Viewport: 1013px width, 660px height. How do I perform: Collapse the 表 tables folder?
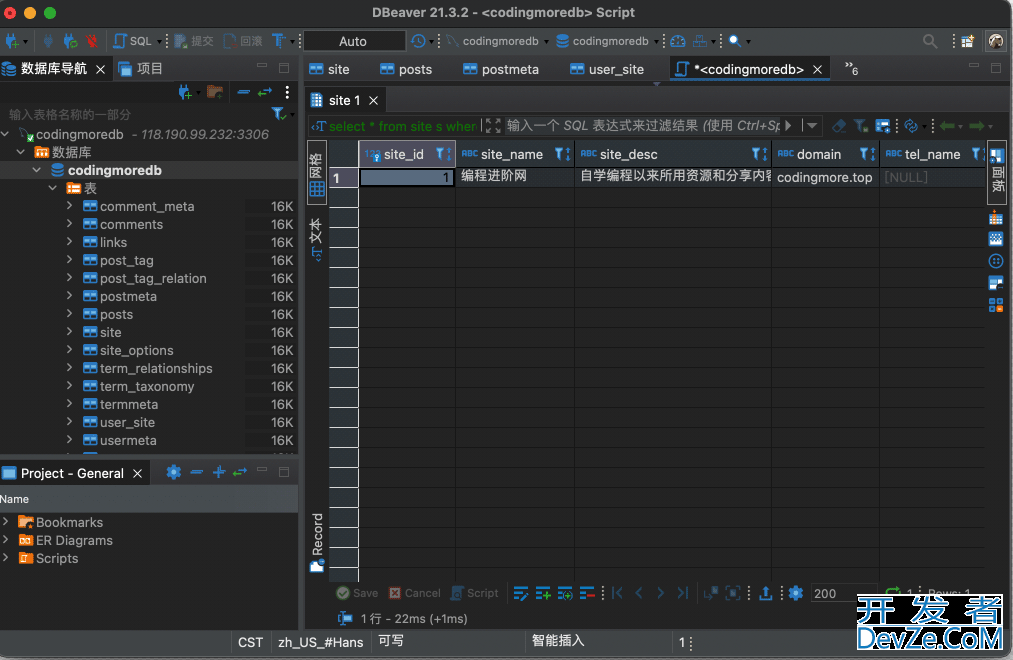click(x=53, y=188)
